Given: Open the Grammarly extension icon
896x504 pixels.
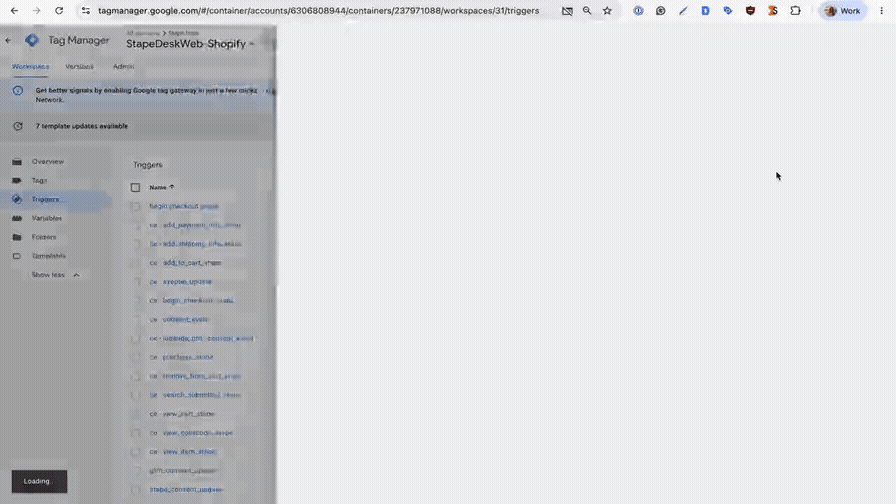Looking at the screenshot, I should click(x=661, y=11).
